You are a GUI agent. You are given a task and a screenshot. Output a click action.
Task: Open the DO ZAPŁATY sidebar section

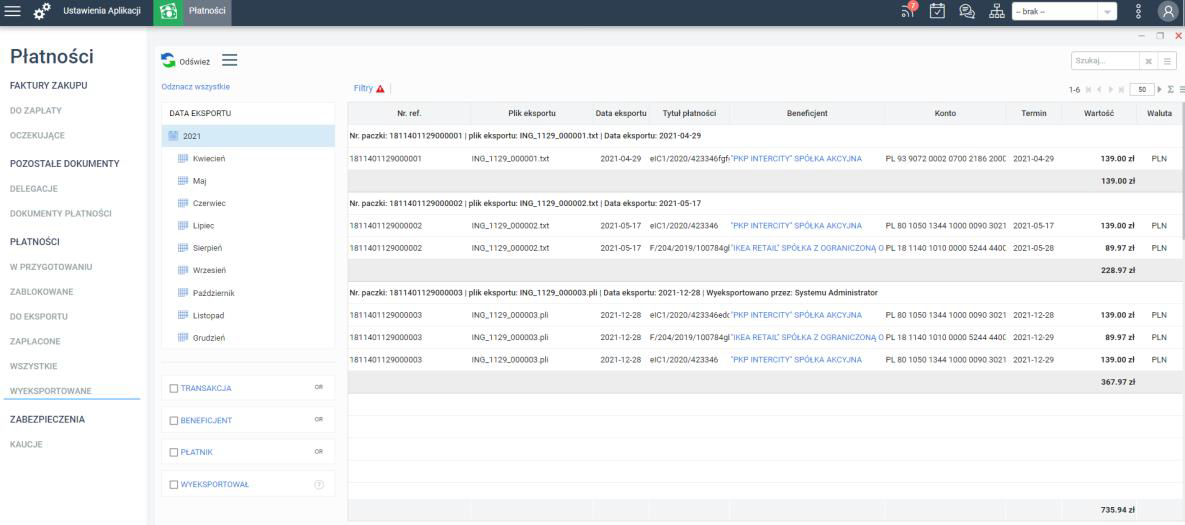pos(36,110)
